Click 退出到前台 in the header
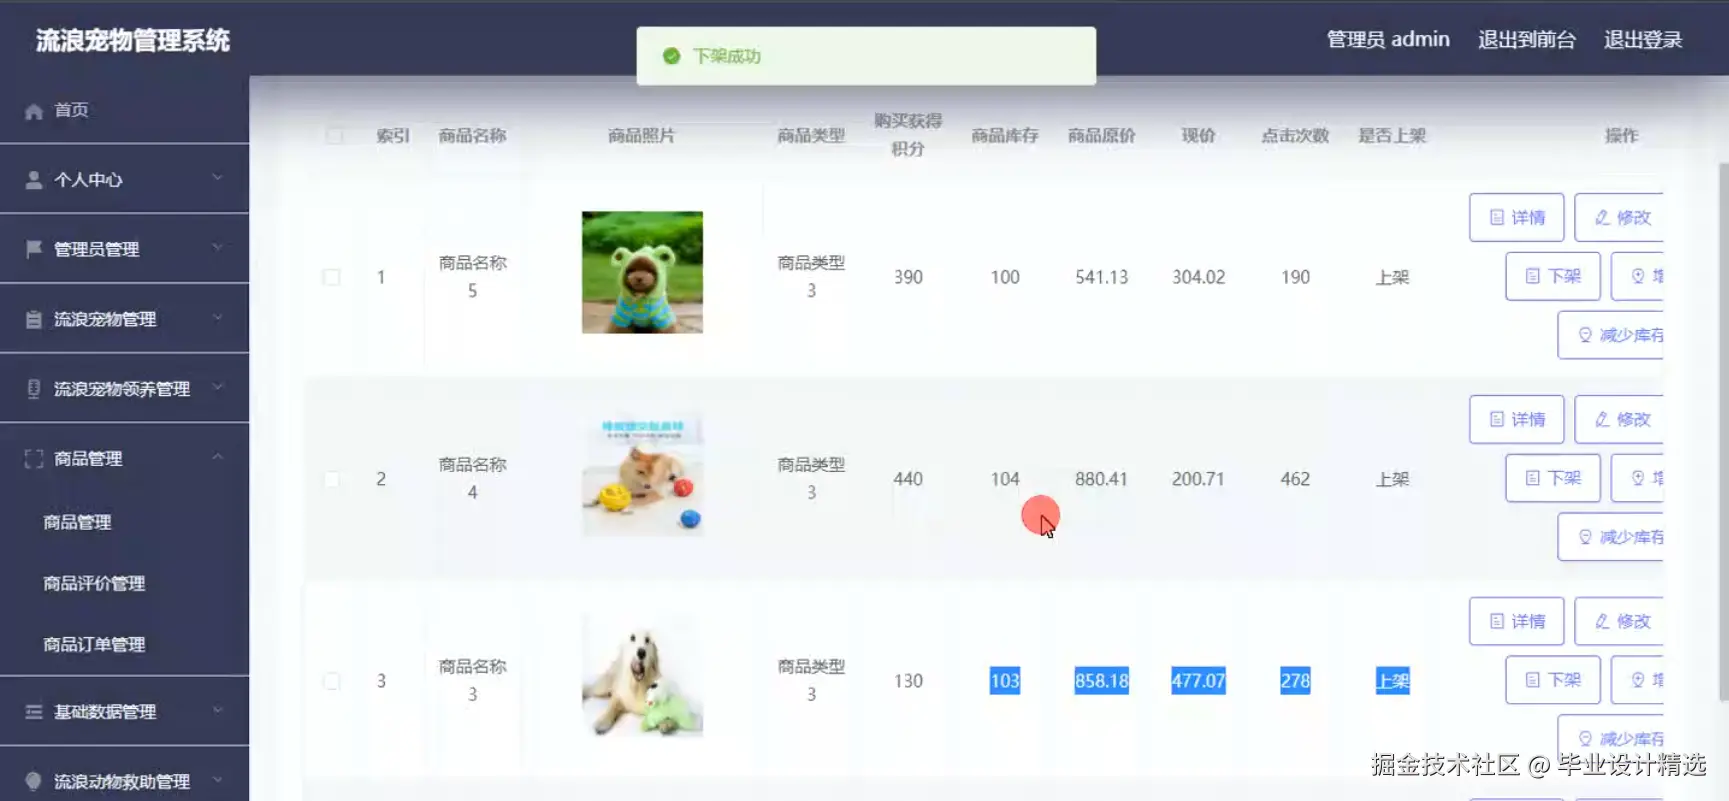The width and height of the screenshot is (1729, 801). tap(1527, 40)
